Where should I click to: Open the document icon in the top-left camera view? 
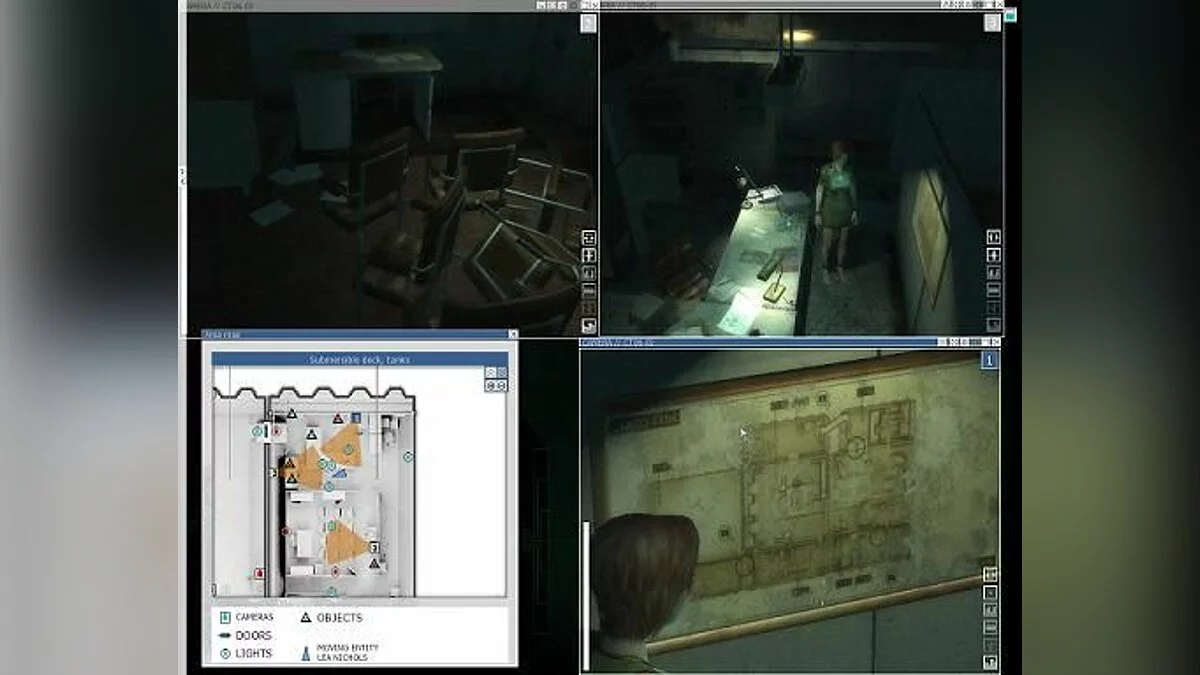coord(589,22)
